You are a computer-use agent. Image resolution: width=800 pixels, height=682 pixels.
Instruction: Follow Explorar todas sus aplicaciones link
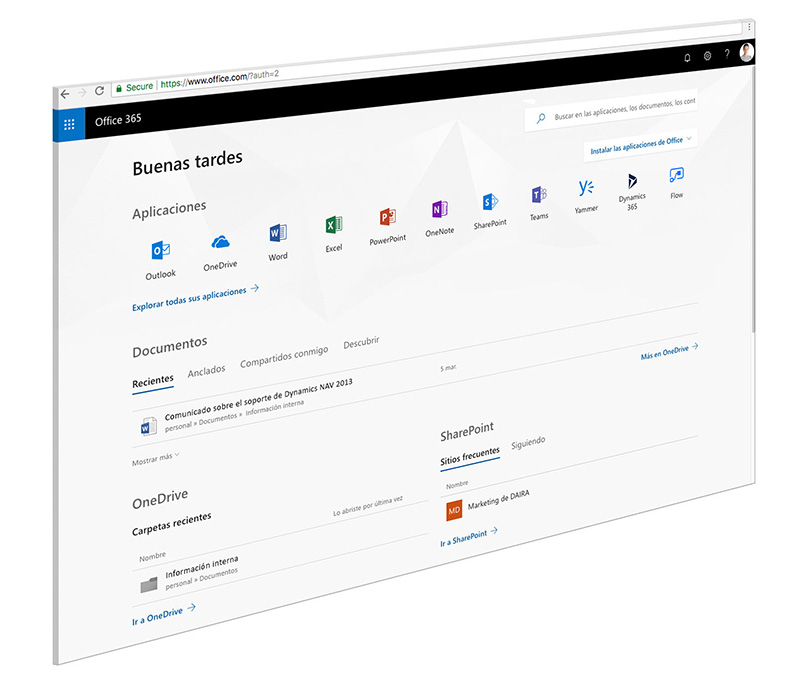195,298
